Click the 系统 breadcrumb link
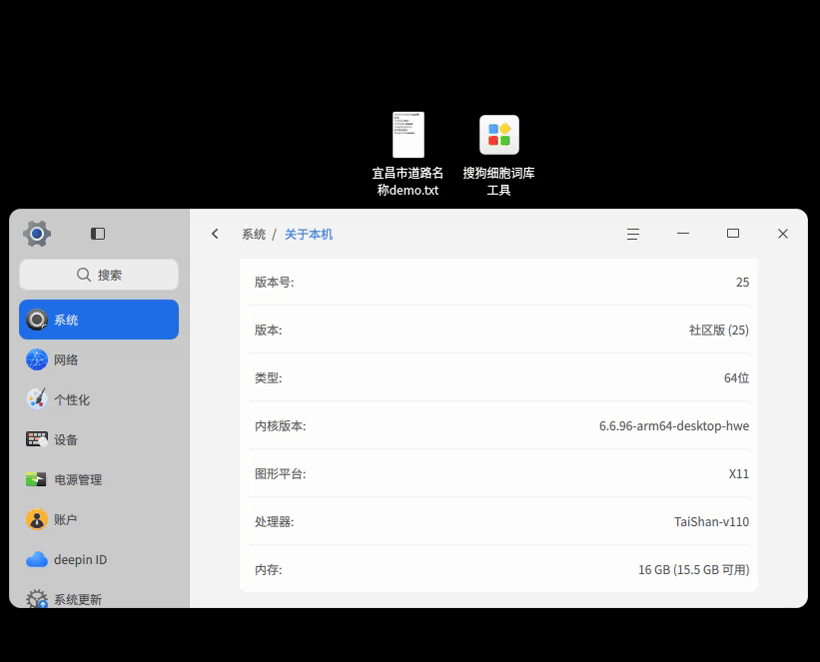820x662 pixels. point(254,234)
